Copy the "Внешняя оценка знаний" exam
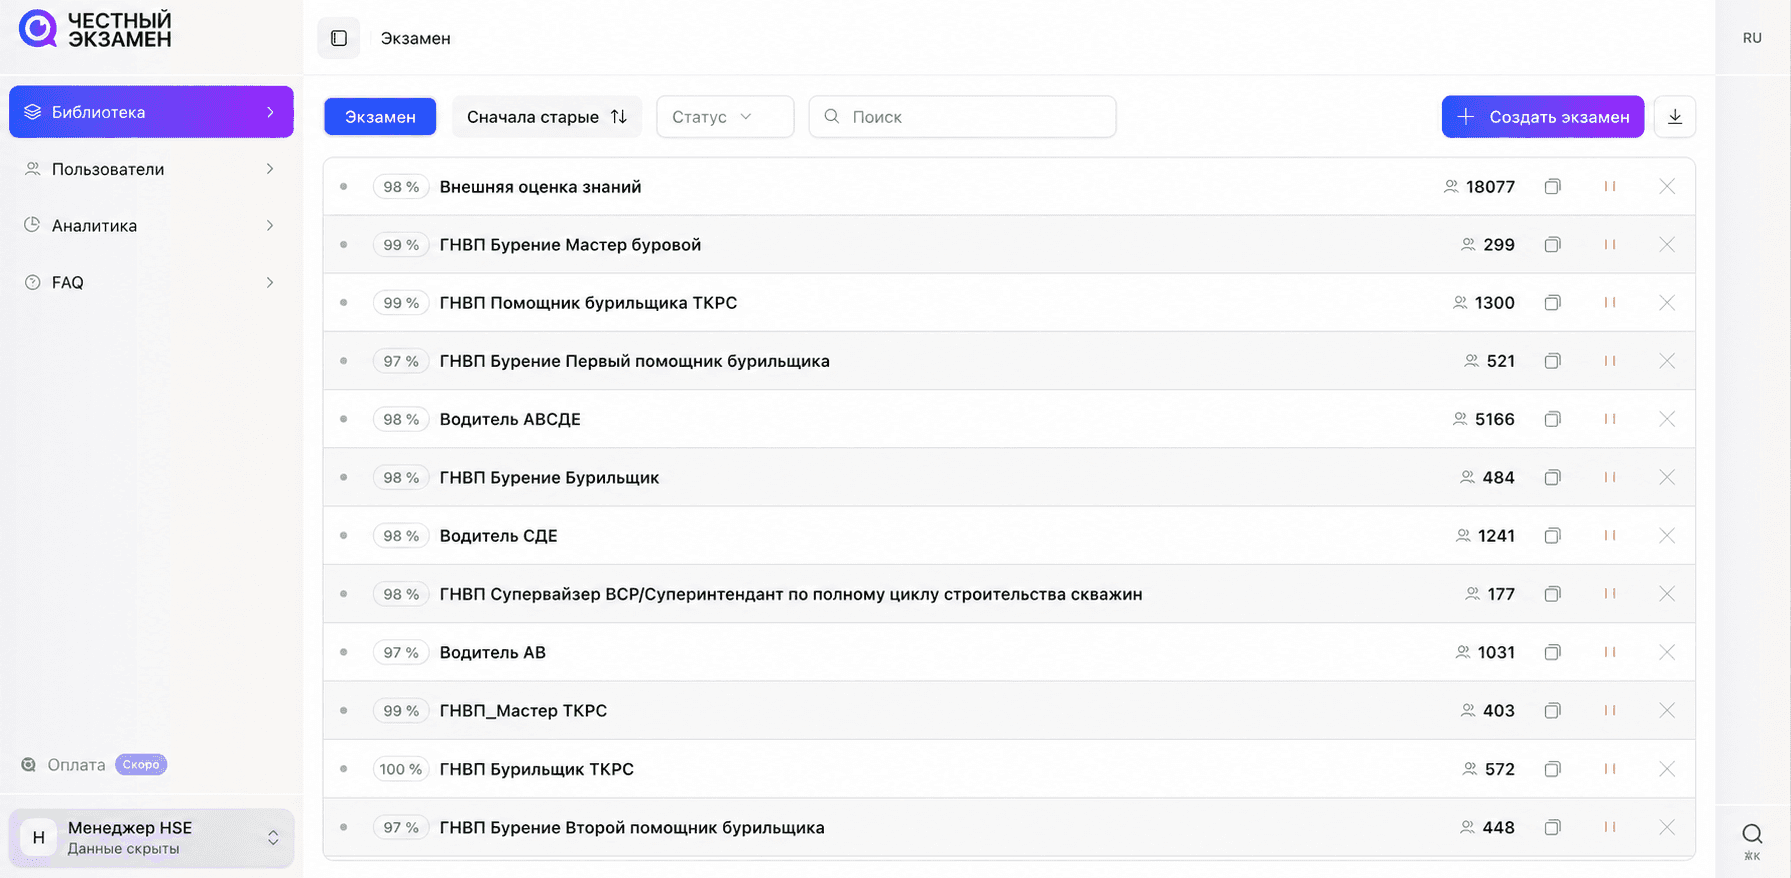 point(1552,187)
